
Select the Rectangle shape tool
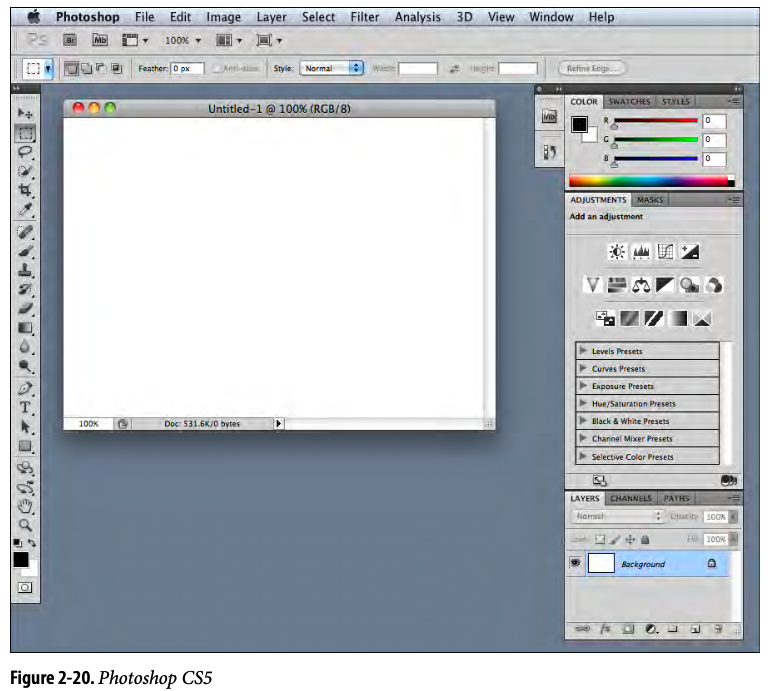[x=25, y=446]
